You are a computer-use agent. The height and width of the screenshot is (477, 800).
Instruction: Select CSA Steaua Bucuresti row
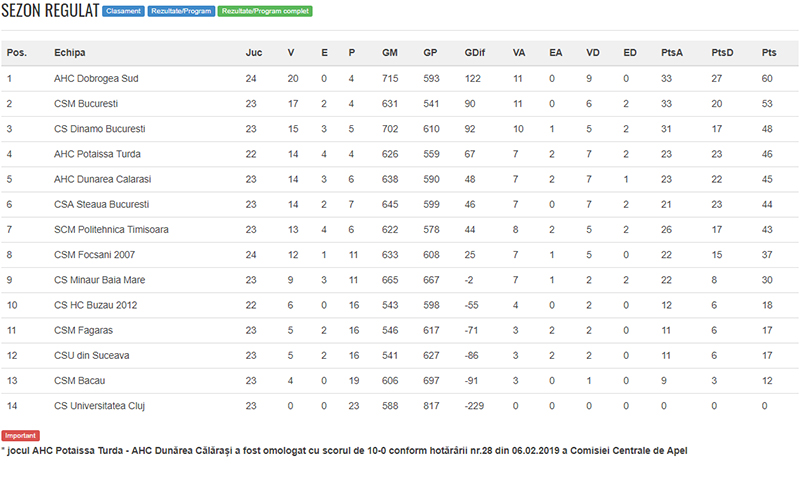(101, 204)
